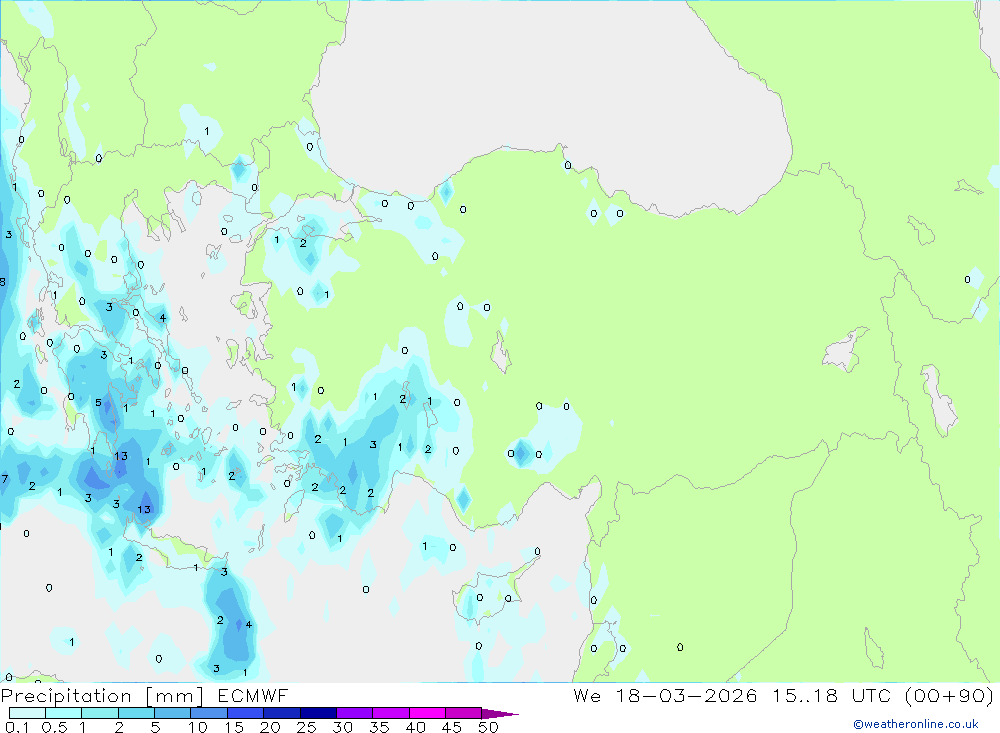The width and height of the screenshot is (1000, 733).
Task: Click the "ECMWF" model label
Action: point(253,695)
